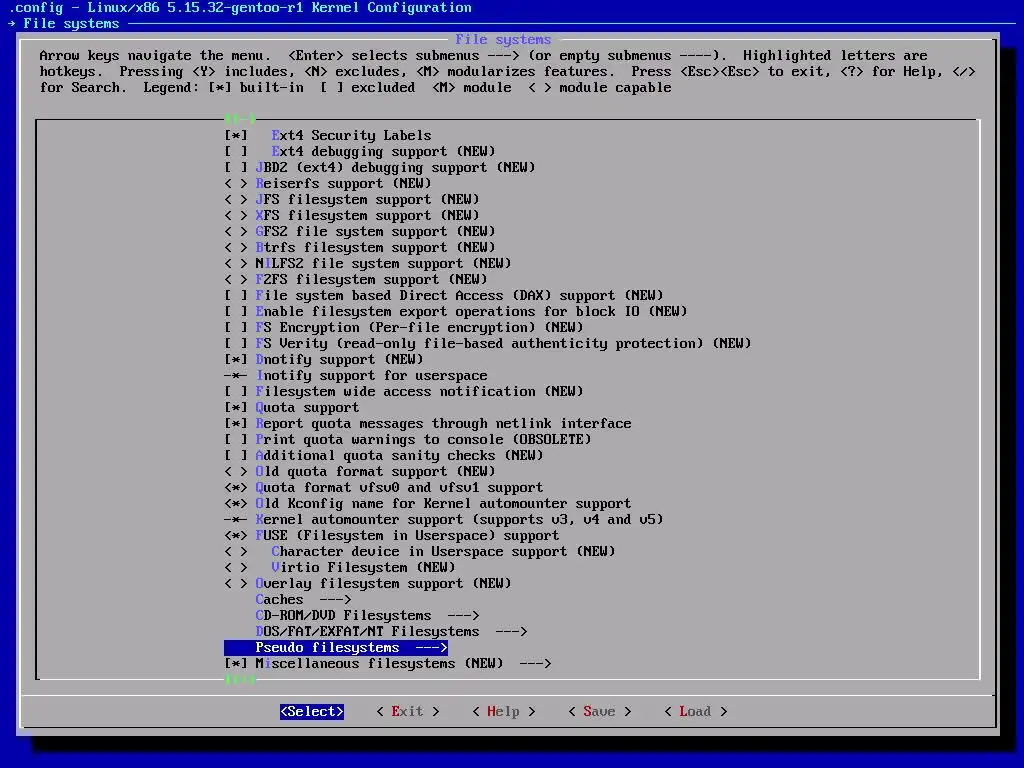Open DOS/FAT/EXFAT/NT Filesystems submenu

[x=392, y=632]
